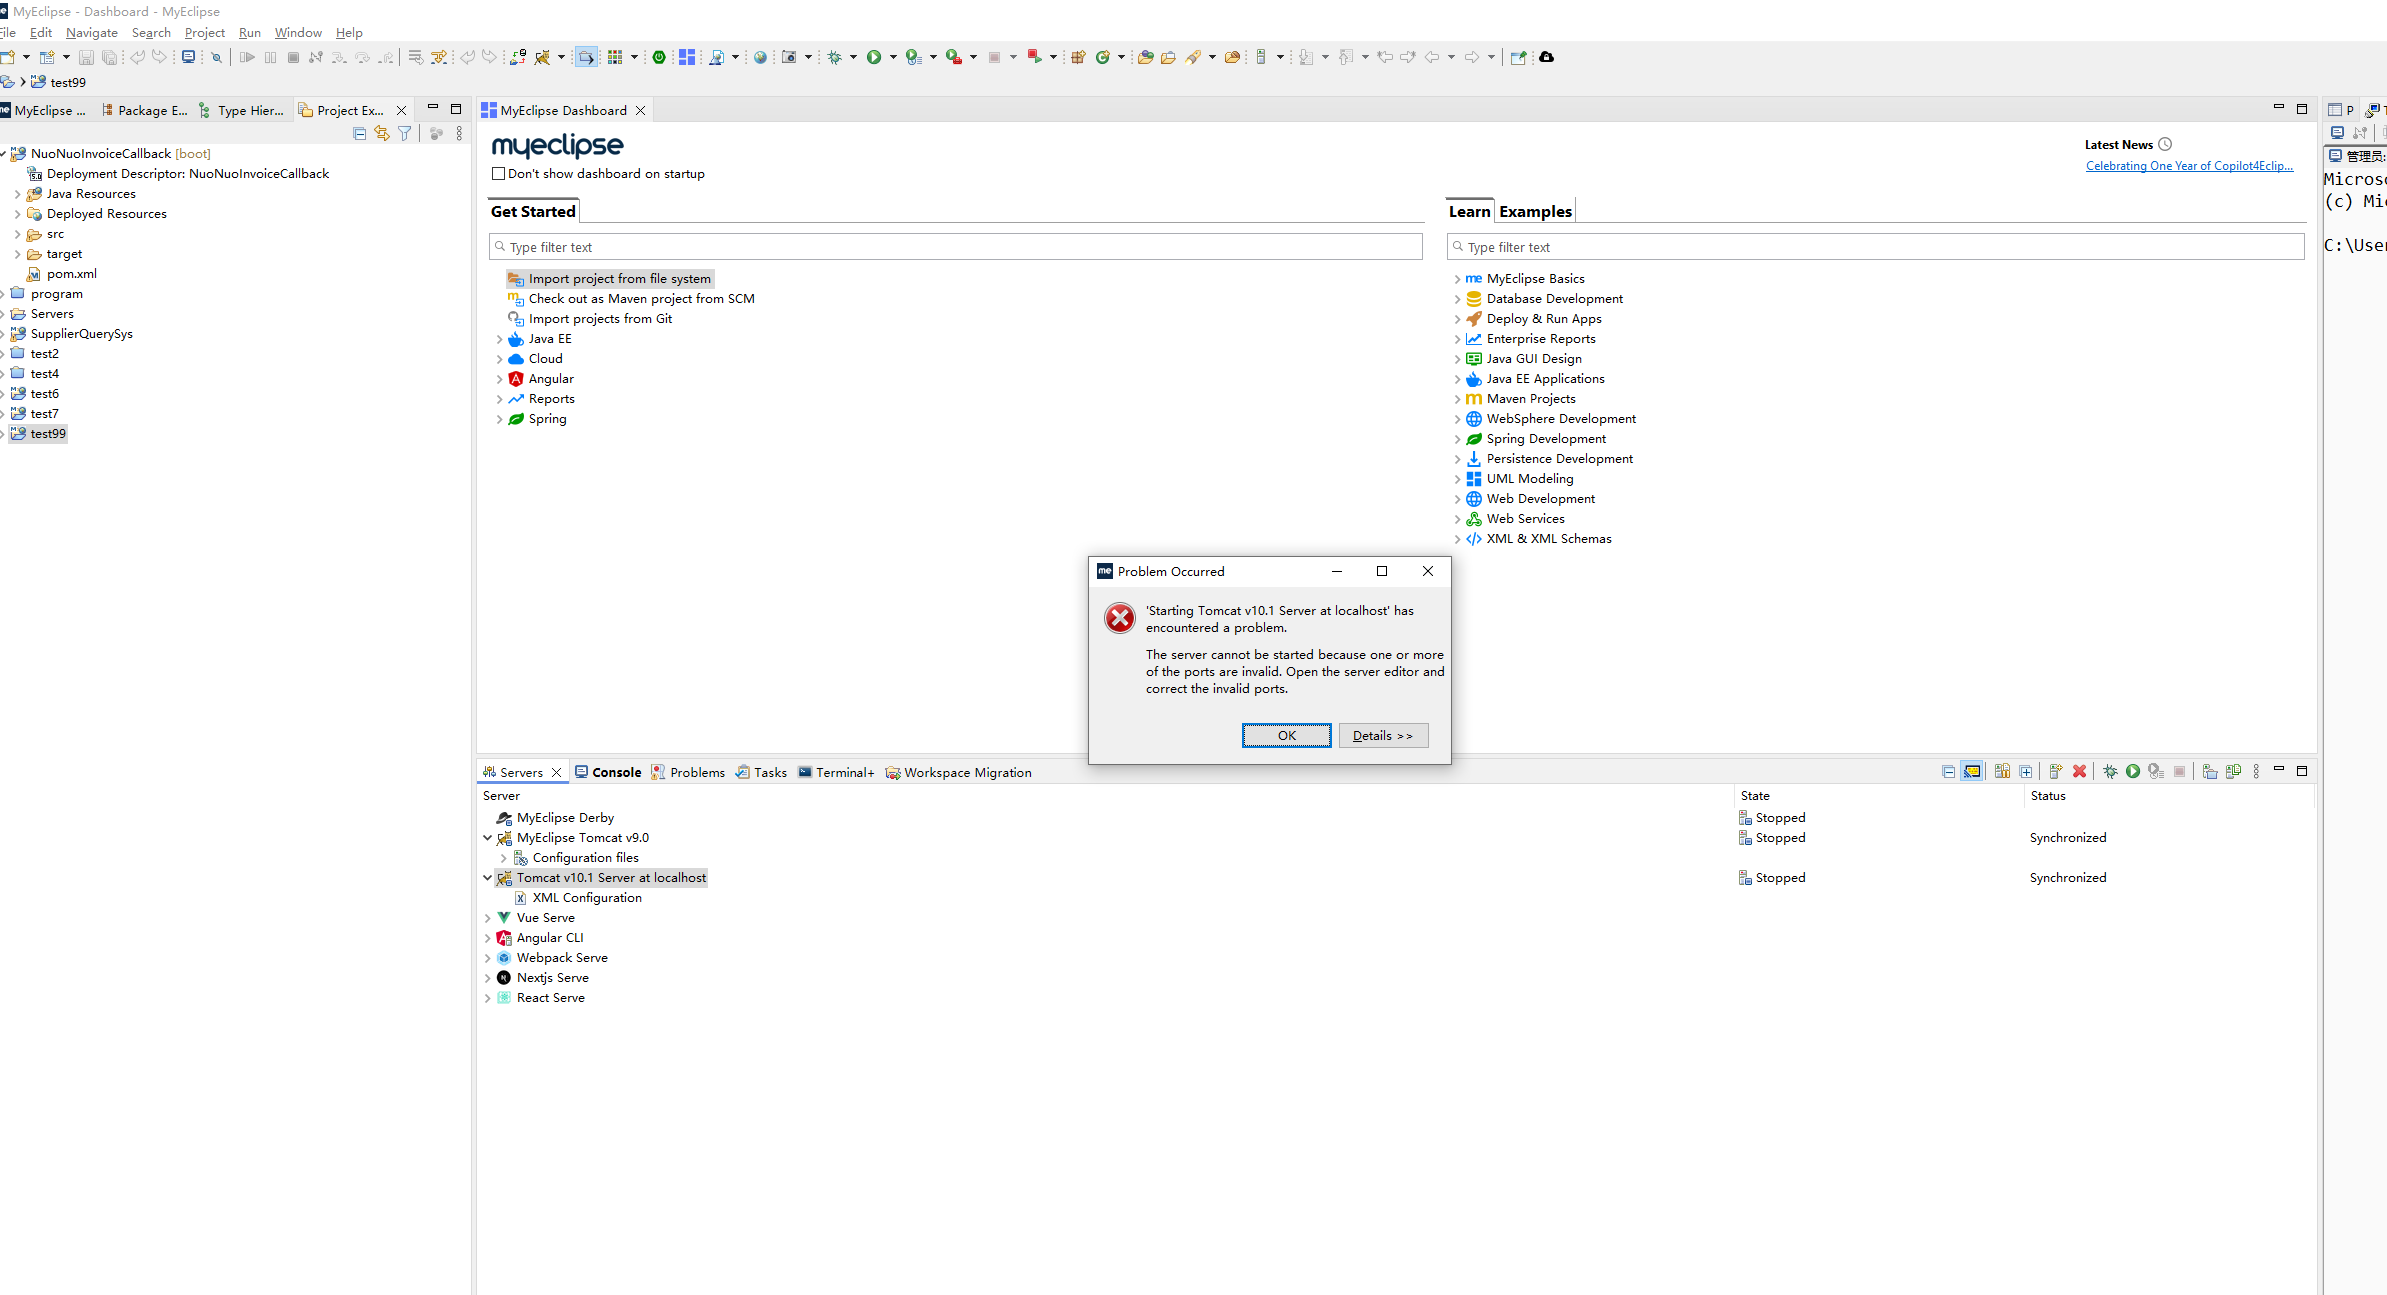Expand Spring in Get Started list
The height and width of the screenshot is (1295, 2387).
pyautogui.click(x=499, y=419)
